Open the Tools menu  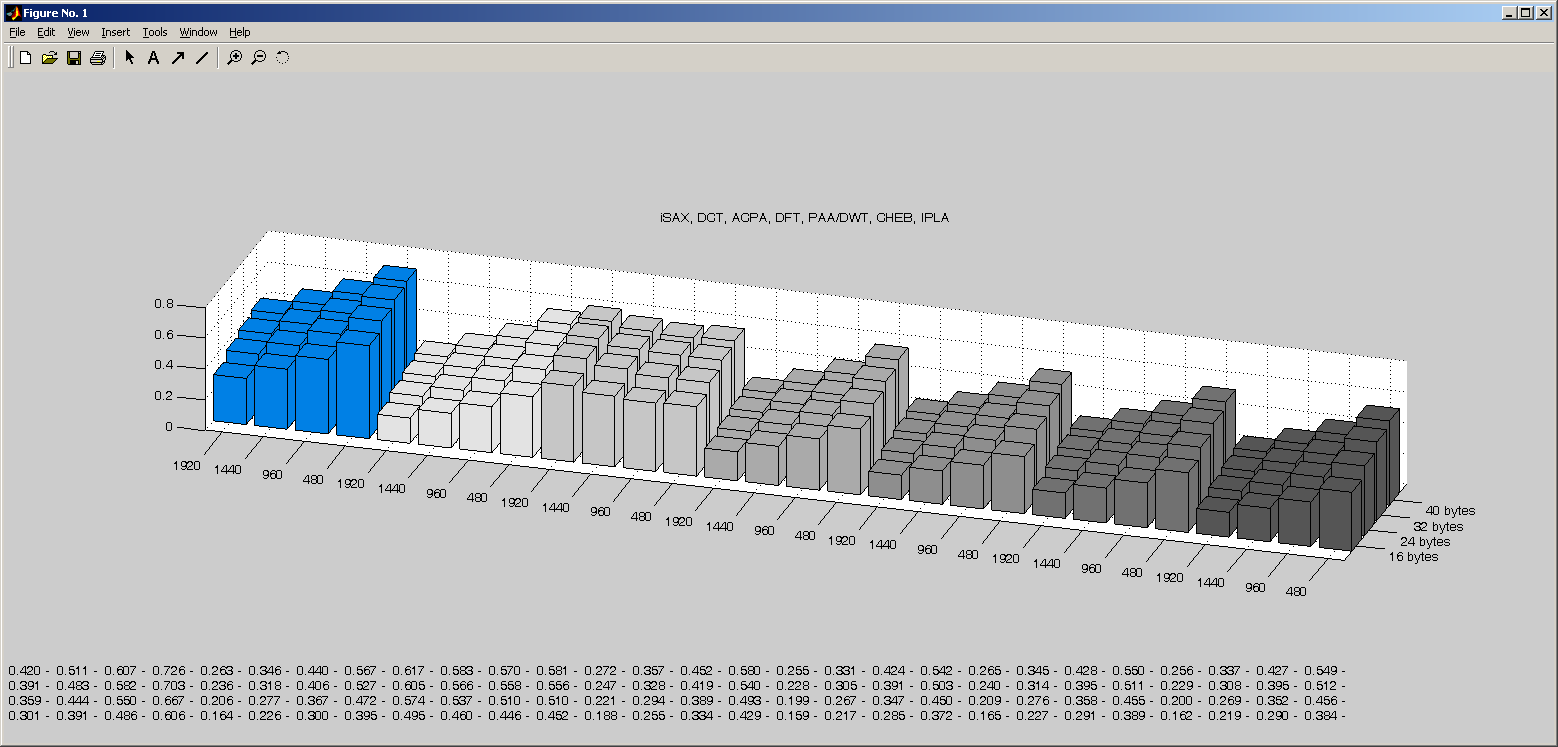155,32
